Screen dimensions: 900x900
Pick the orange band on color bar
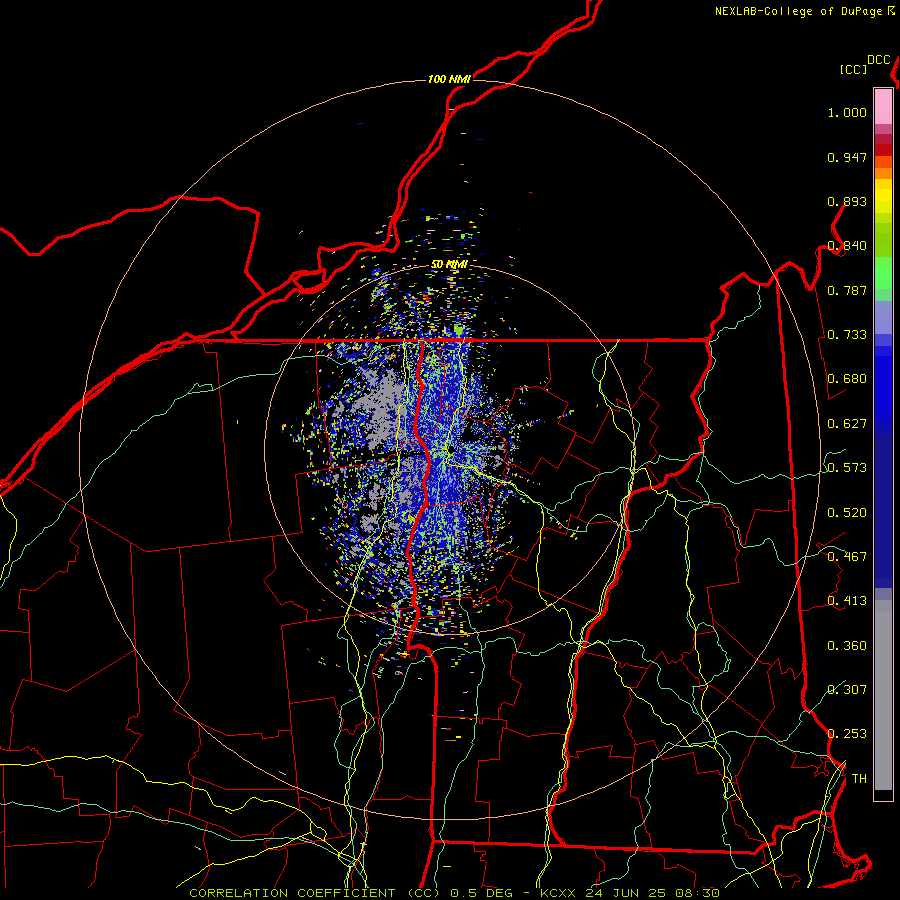tap(883, 173)
